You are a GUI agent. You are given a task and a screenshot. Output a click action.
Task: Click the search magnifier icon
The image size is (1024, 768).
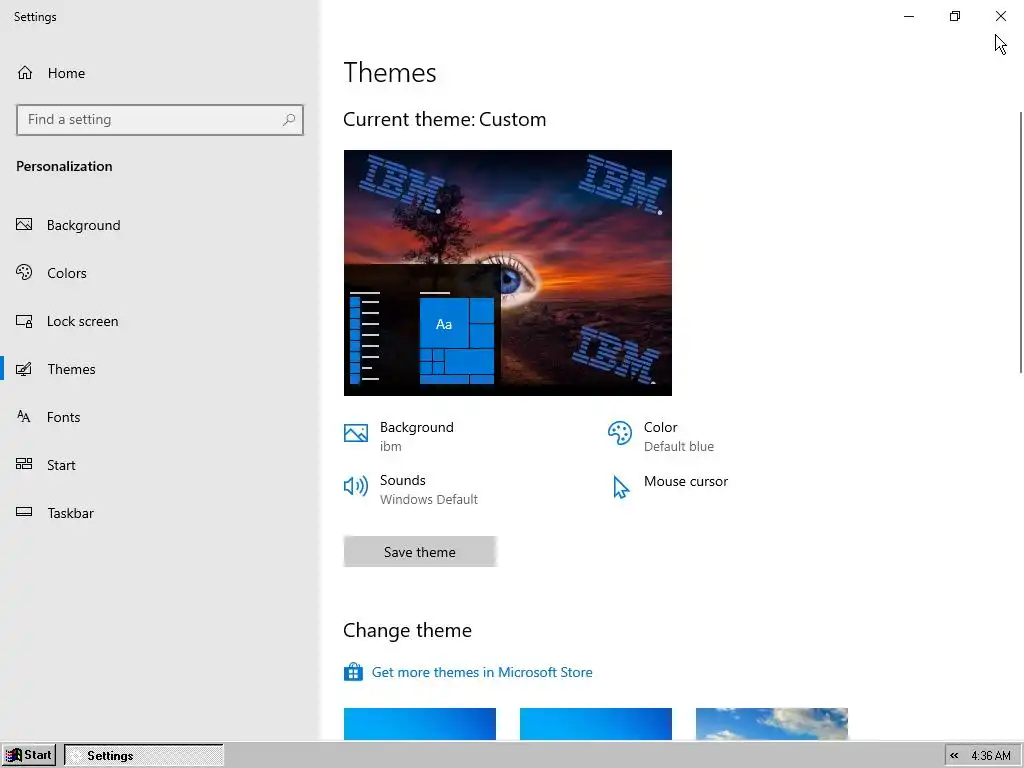point(289,120)
